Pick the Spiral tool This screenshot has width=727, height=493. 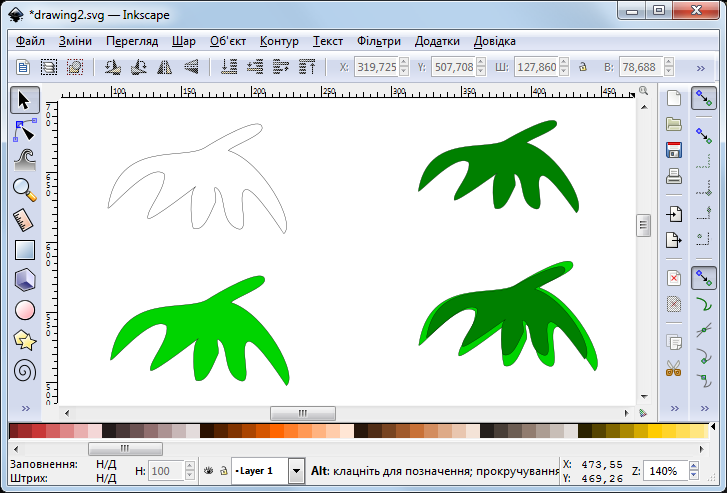[25, 371]
